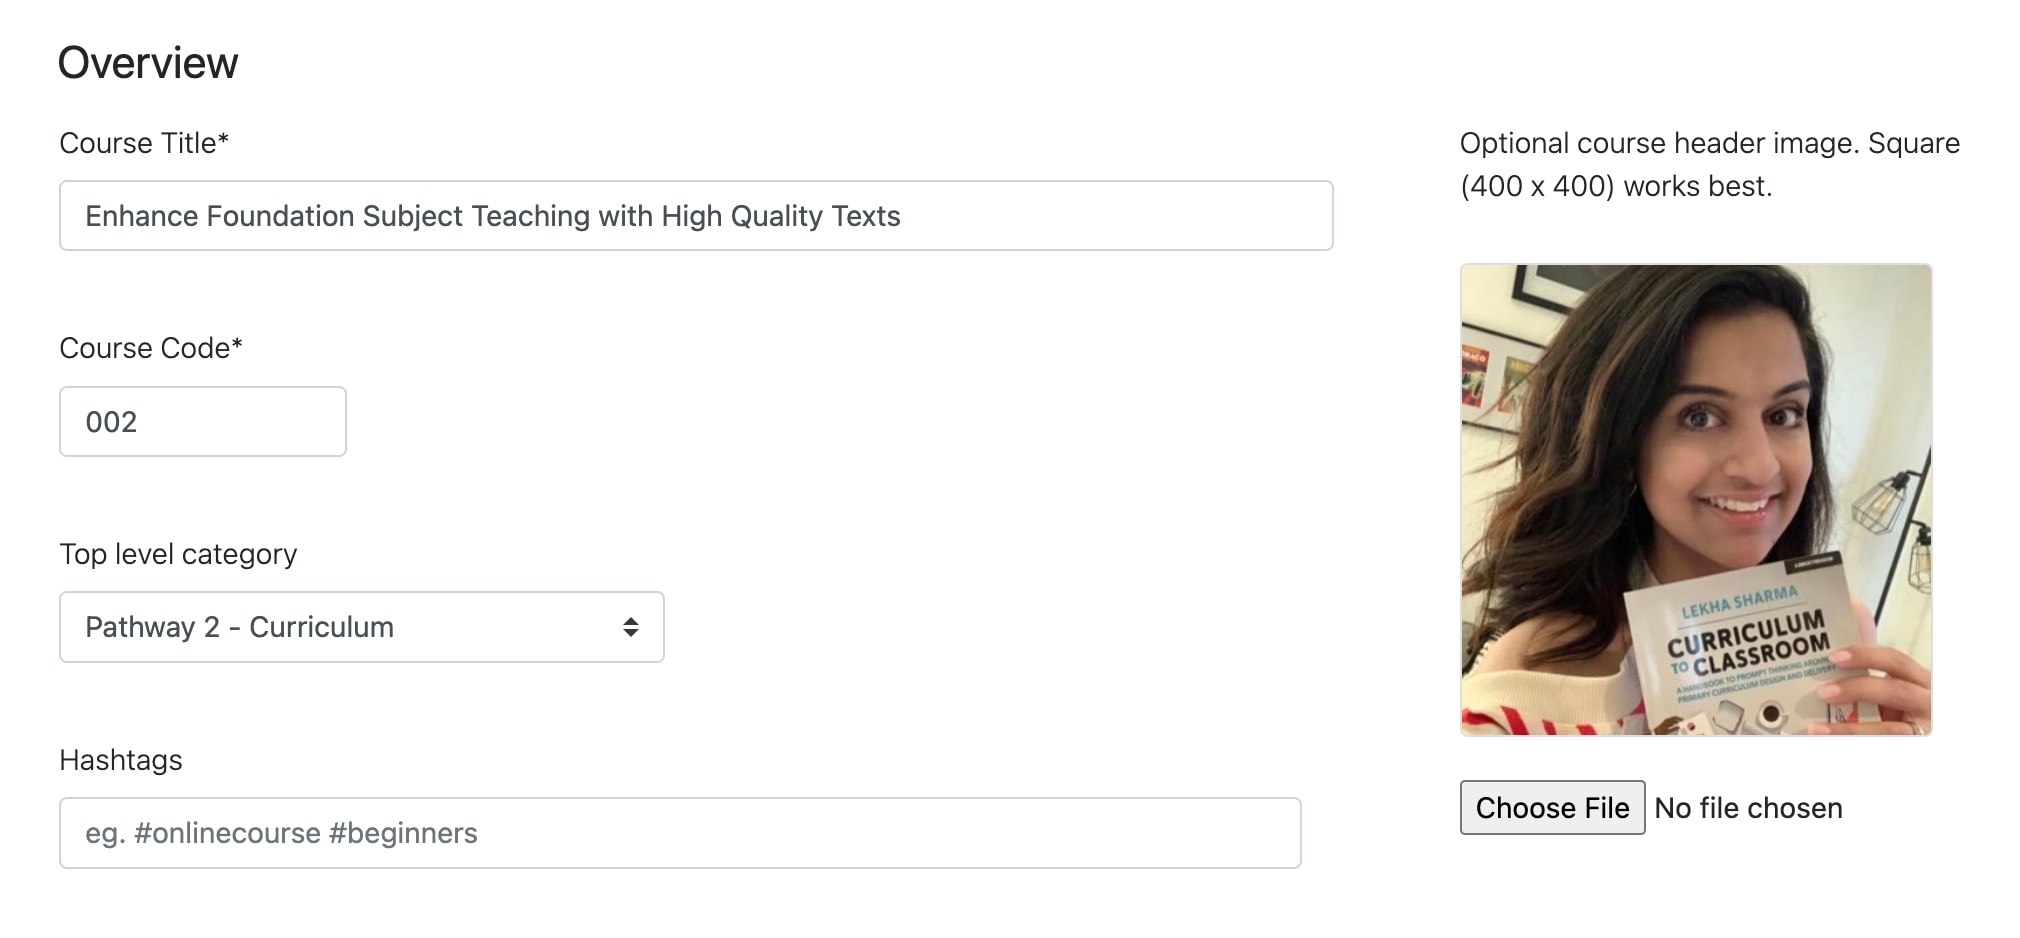
Task: Click the "Pathway 2 - Curriculum" selected value
Action: pyautogui.click(x=240, y=627)
